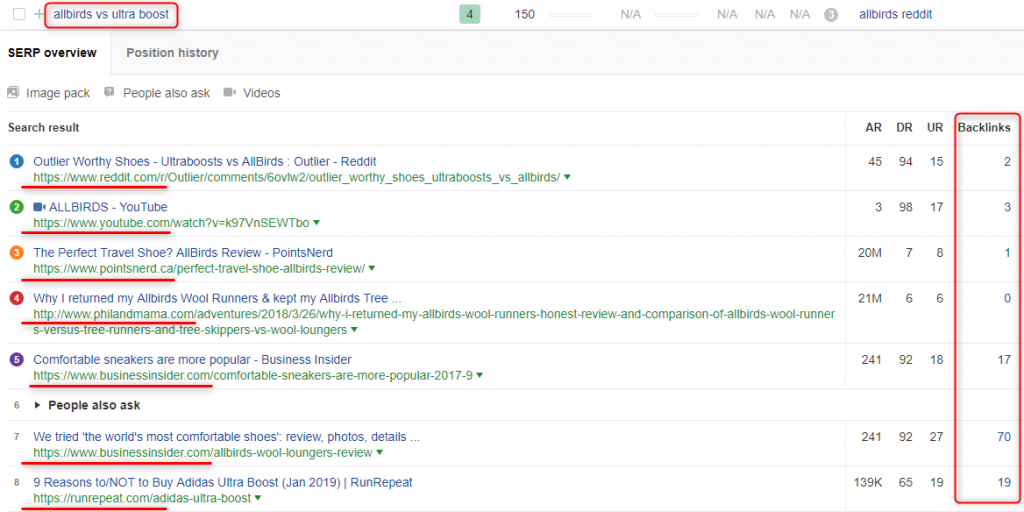Click AR value 139K in the RunRepeat row
Image resolution: width=1024 pixels, height=512 pixels.
(868, 483)
